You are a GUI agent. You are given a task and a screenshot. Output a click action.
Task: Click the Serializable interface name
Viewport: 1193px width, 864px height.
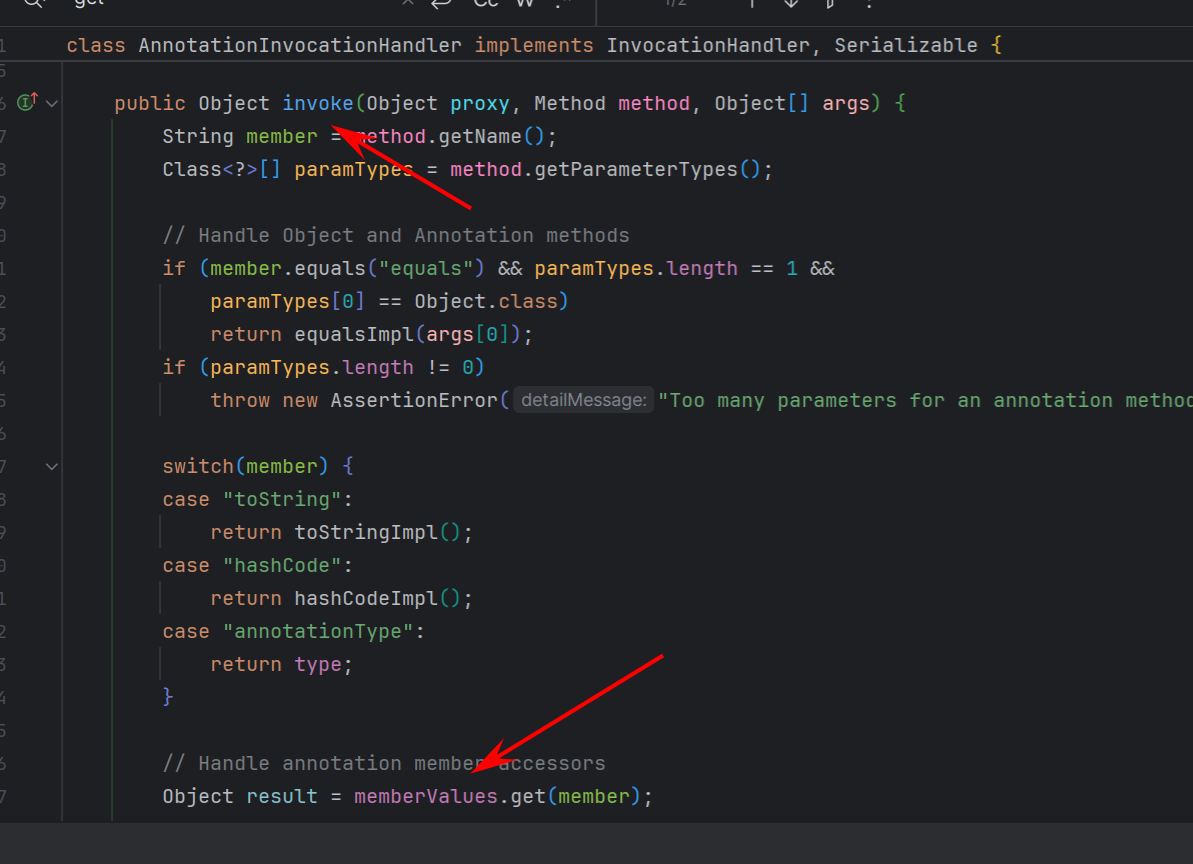tap(906, 46)
